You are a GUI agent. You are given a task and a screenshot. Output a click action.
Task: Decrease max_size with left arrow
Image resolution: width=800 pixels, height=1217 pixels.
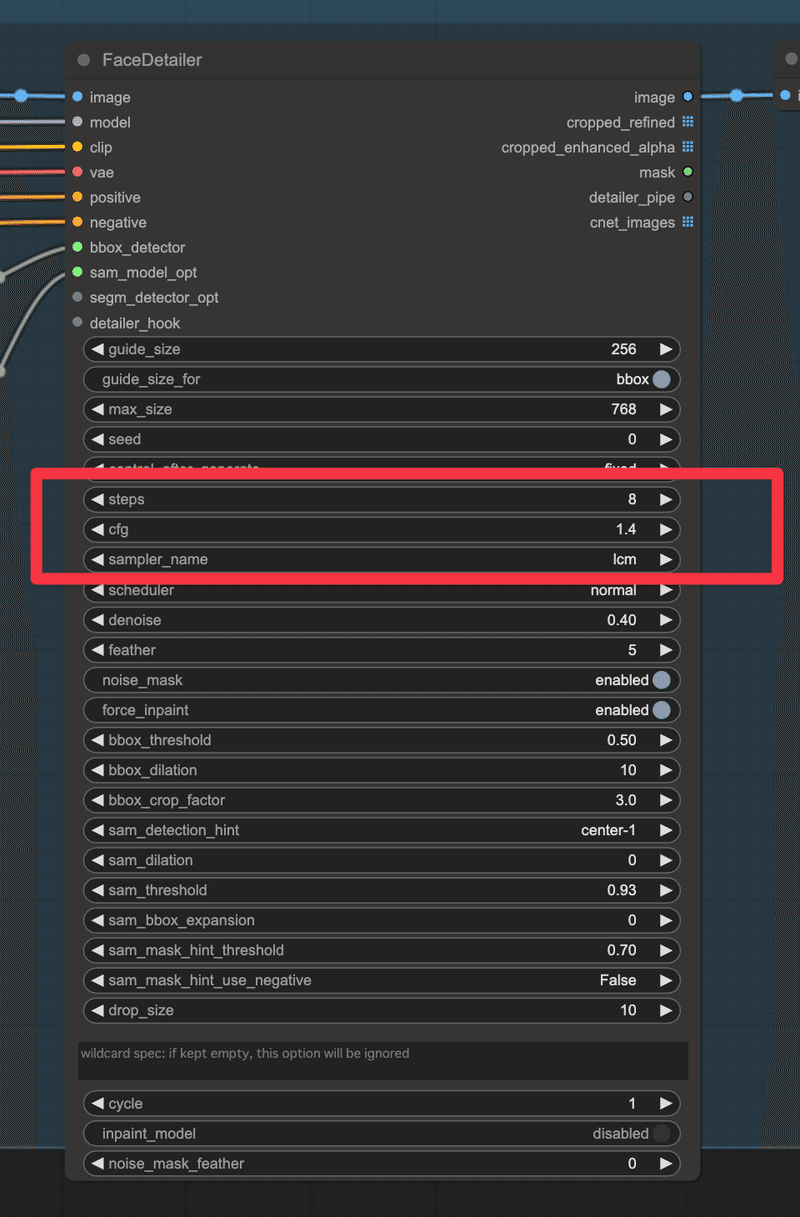pyautogui.click(x=97, y=409)
